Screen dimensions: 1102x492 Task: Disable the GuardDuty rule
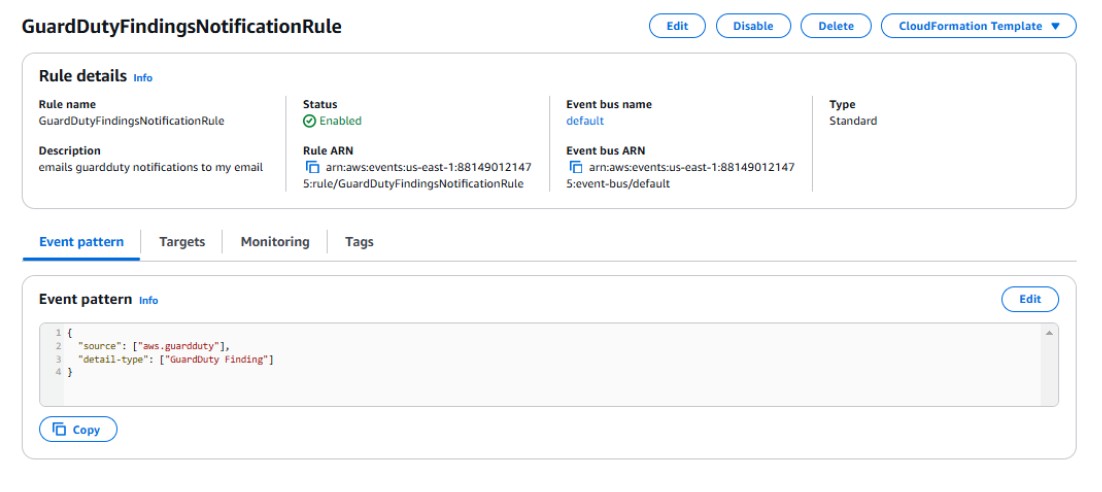753,26
